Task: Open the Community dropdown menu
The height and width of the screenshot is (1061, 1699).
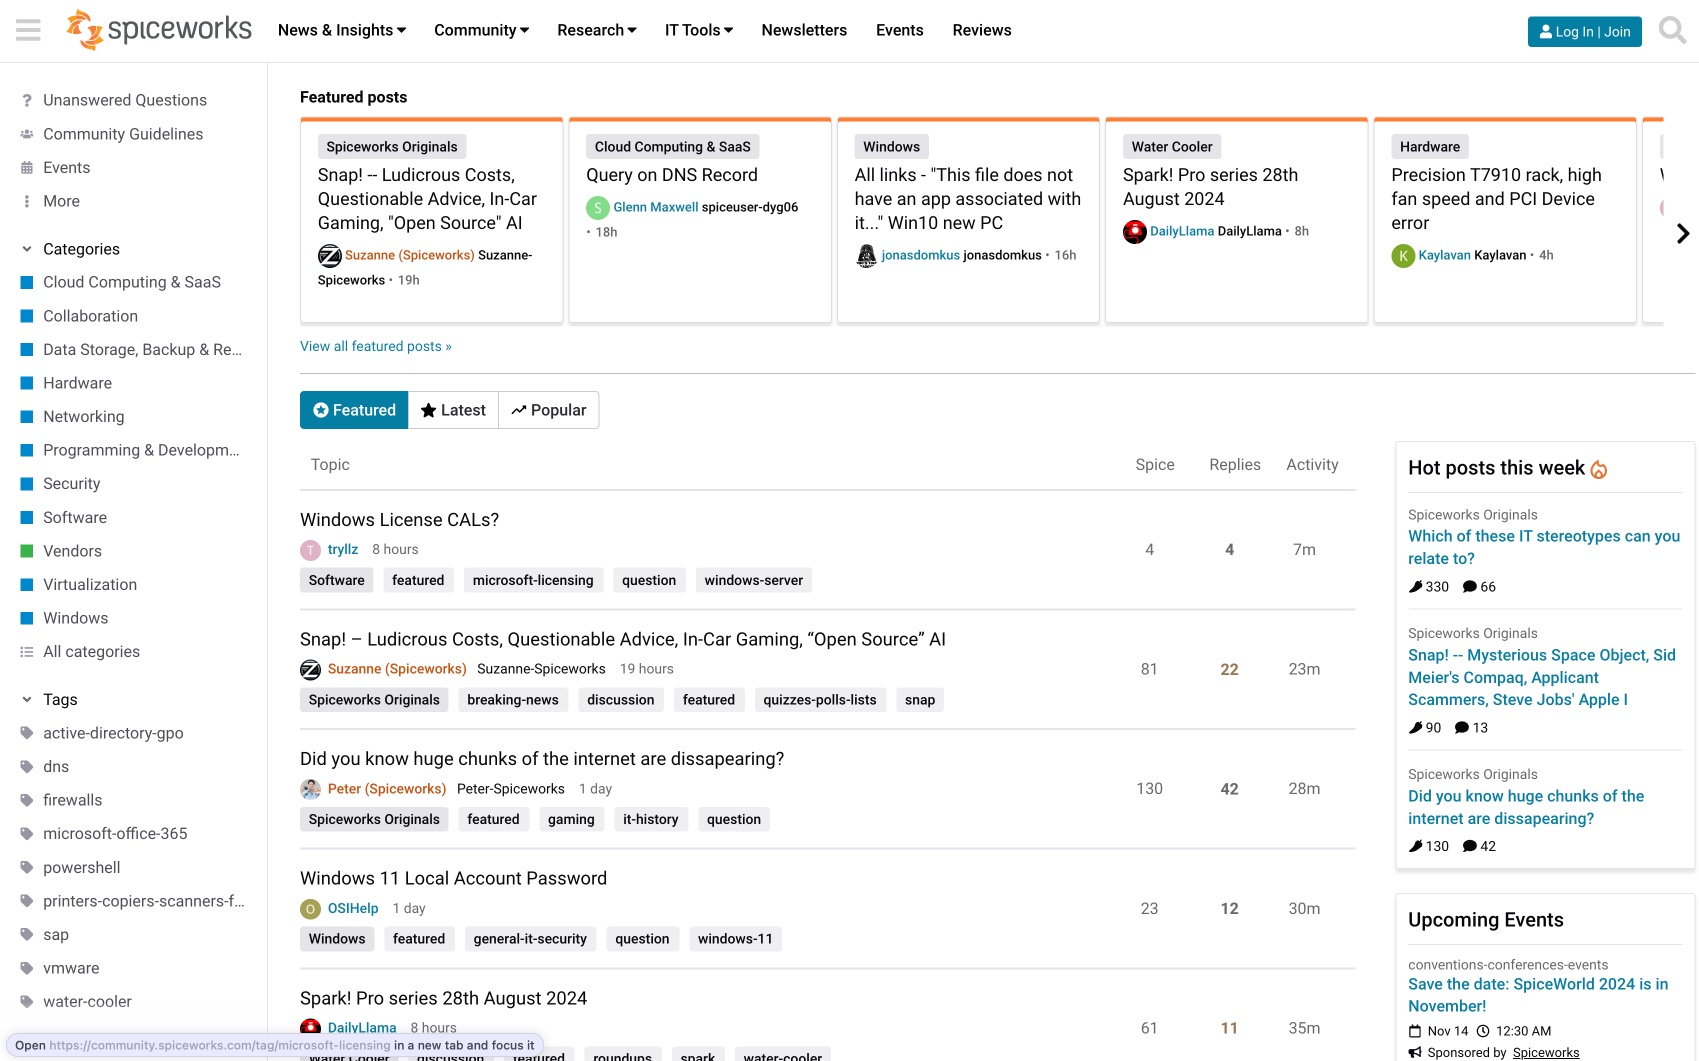Action: point(480,30)
